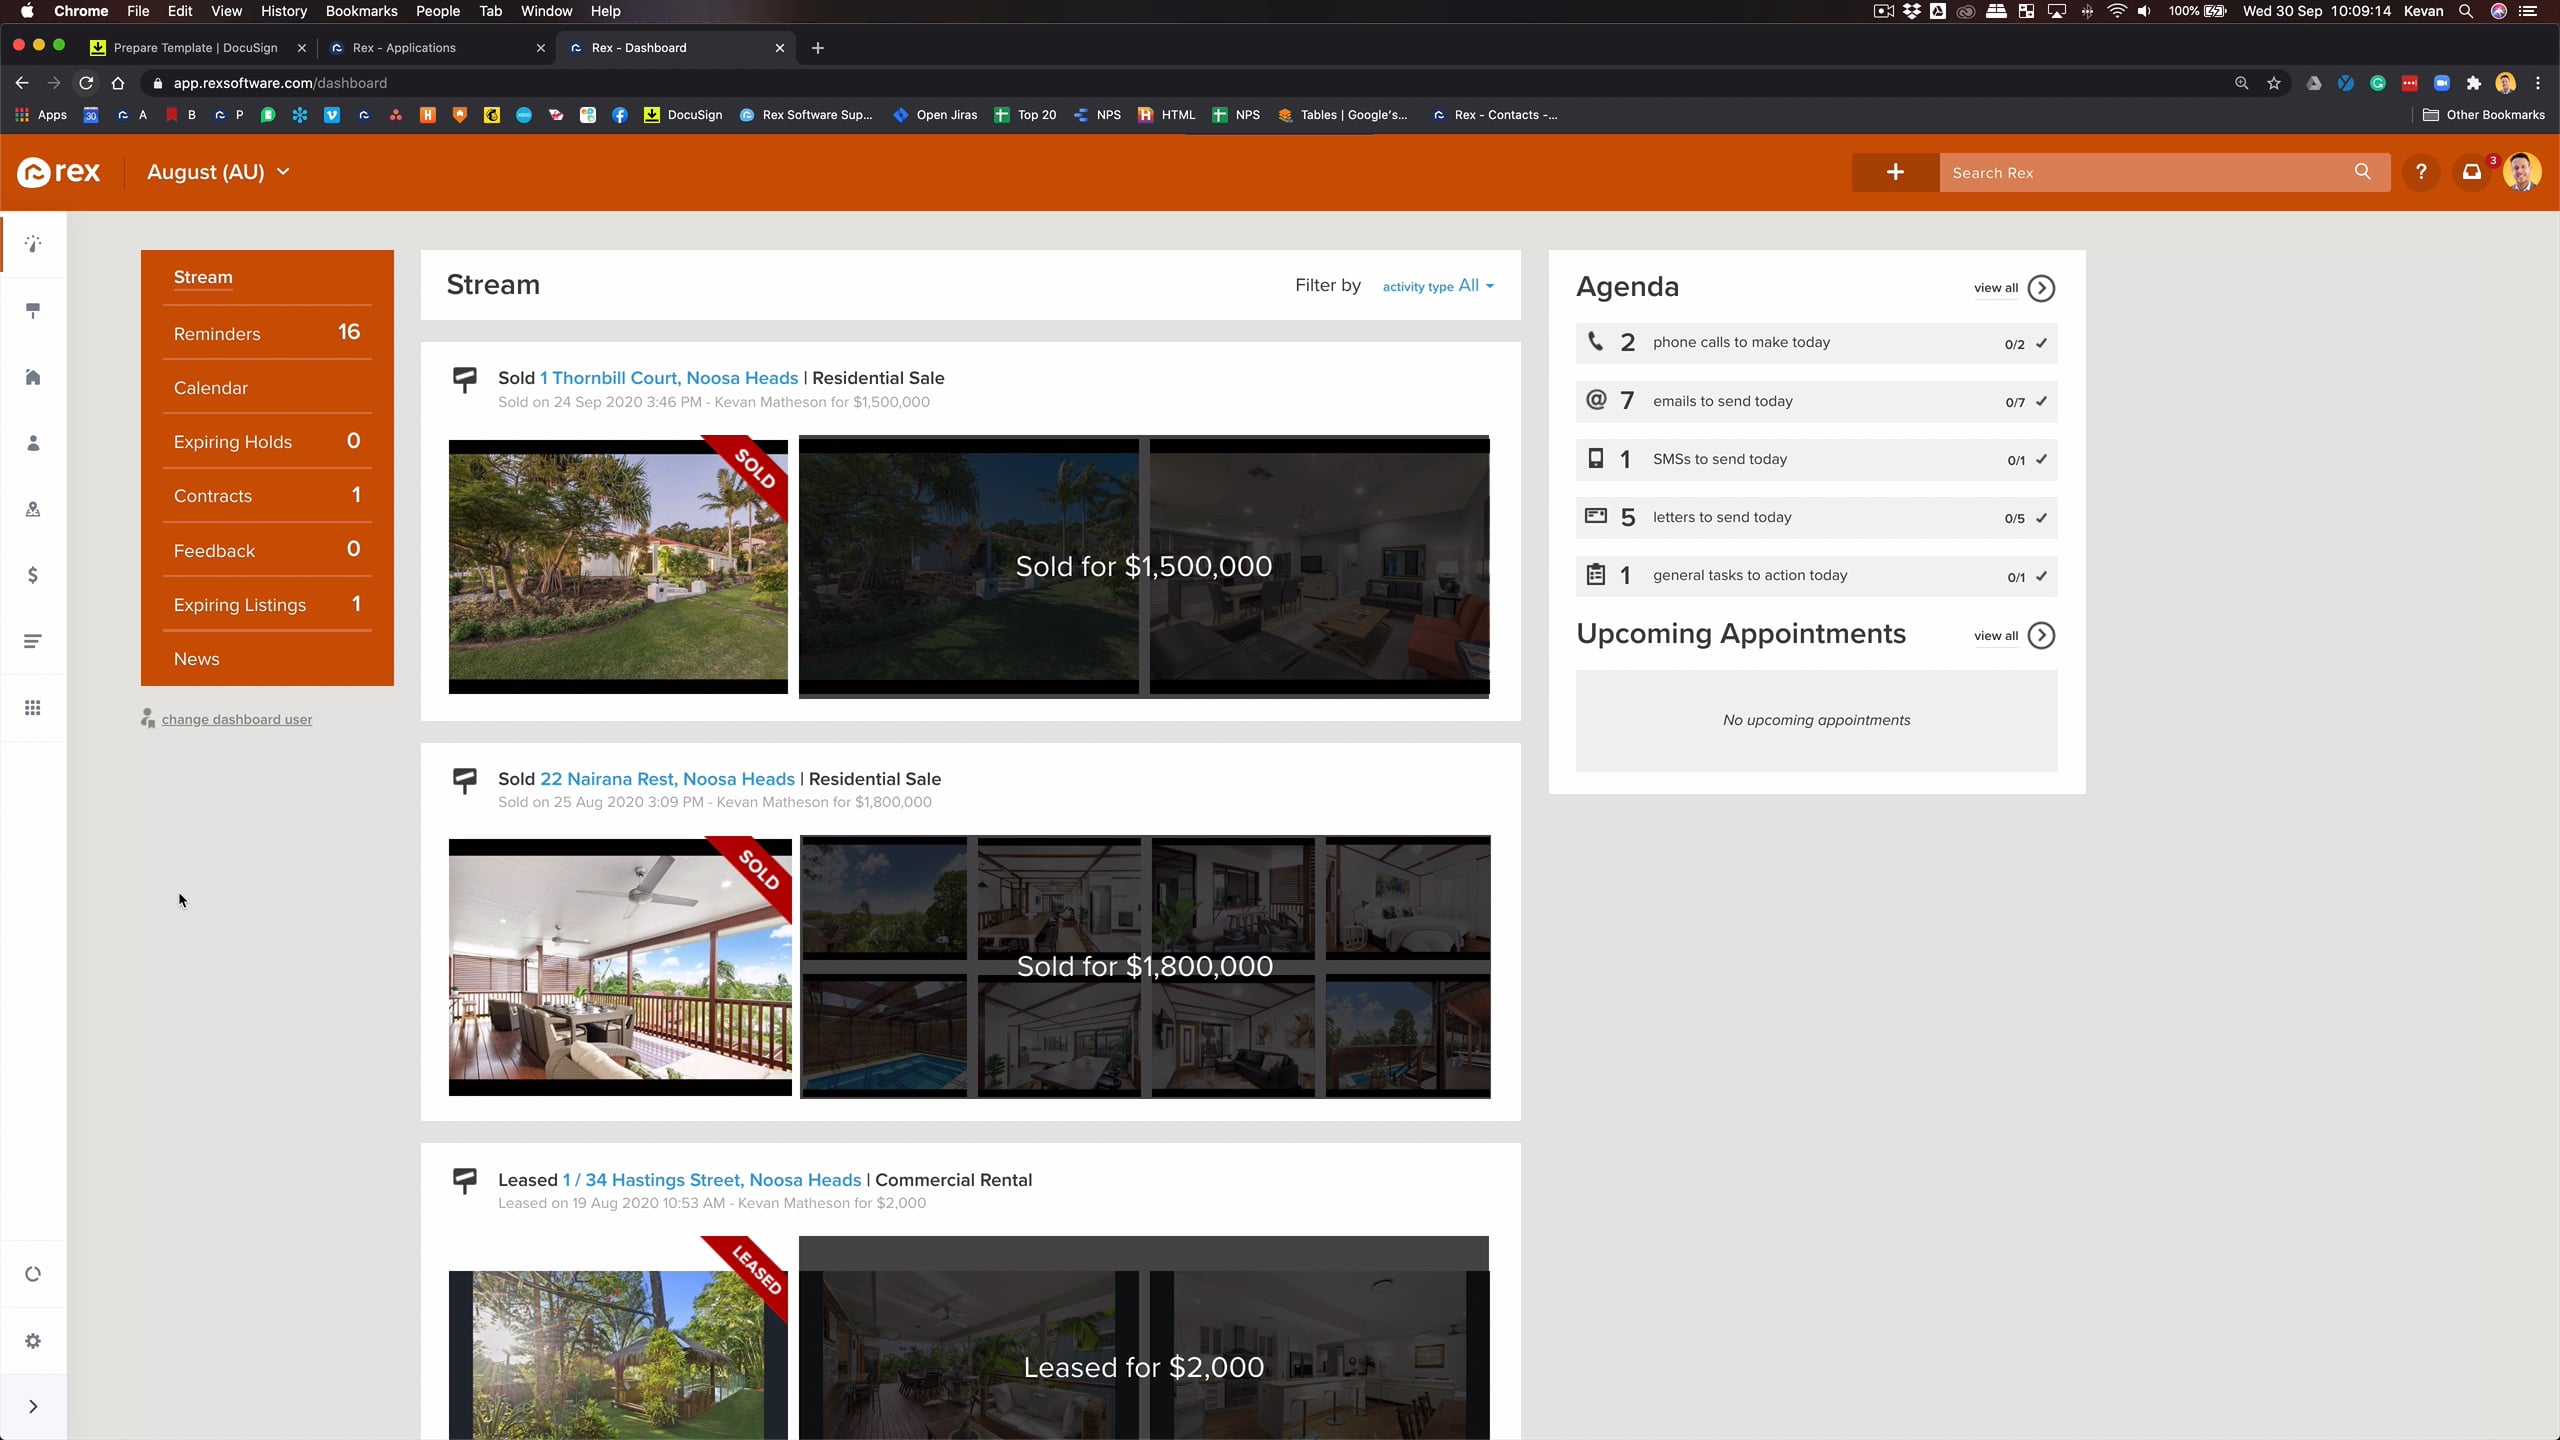
Task: Open Chrome three-dot menu
Action: click(2538, 83)
